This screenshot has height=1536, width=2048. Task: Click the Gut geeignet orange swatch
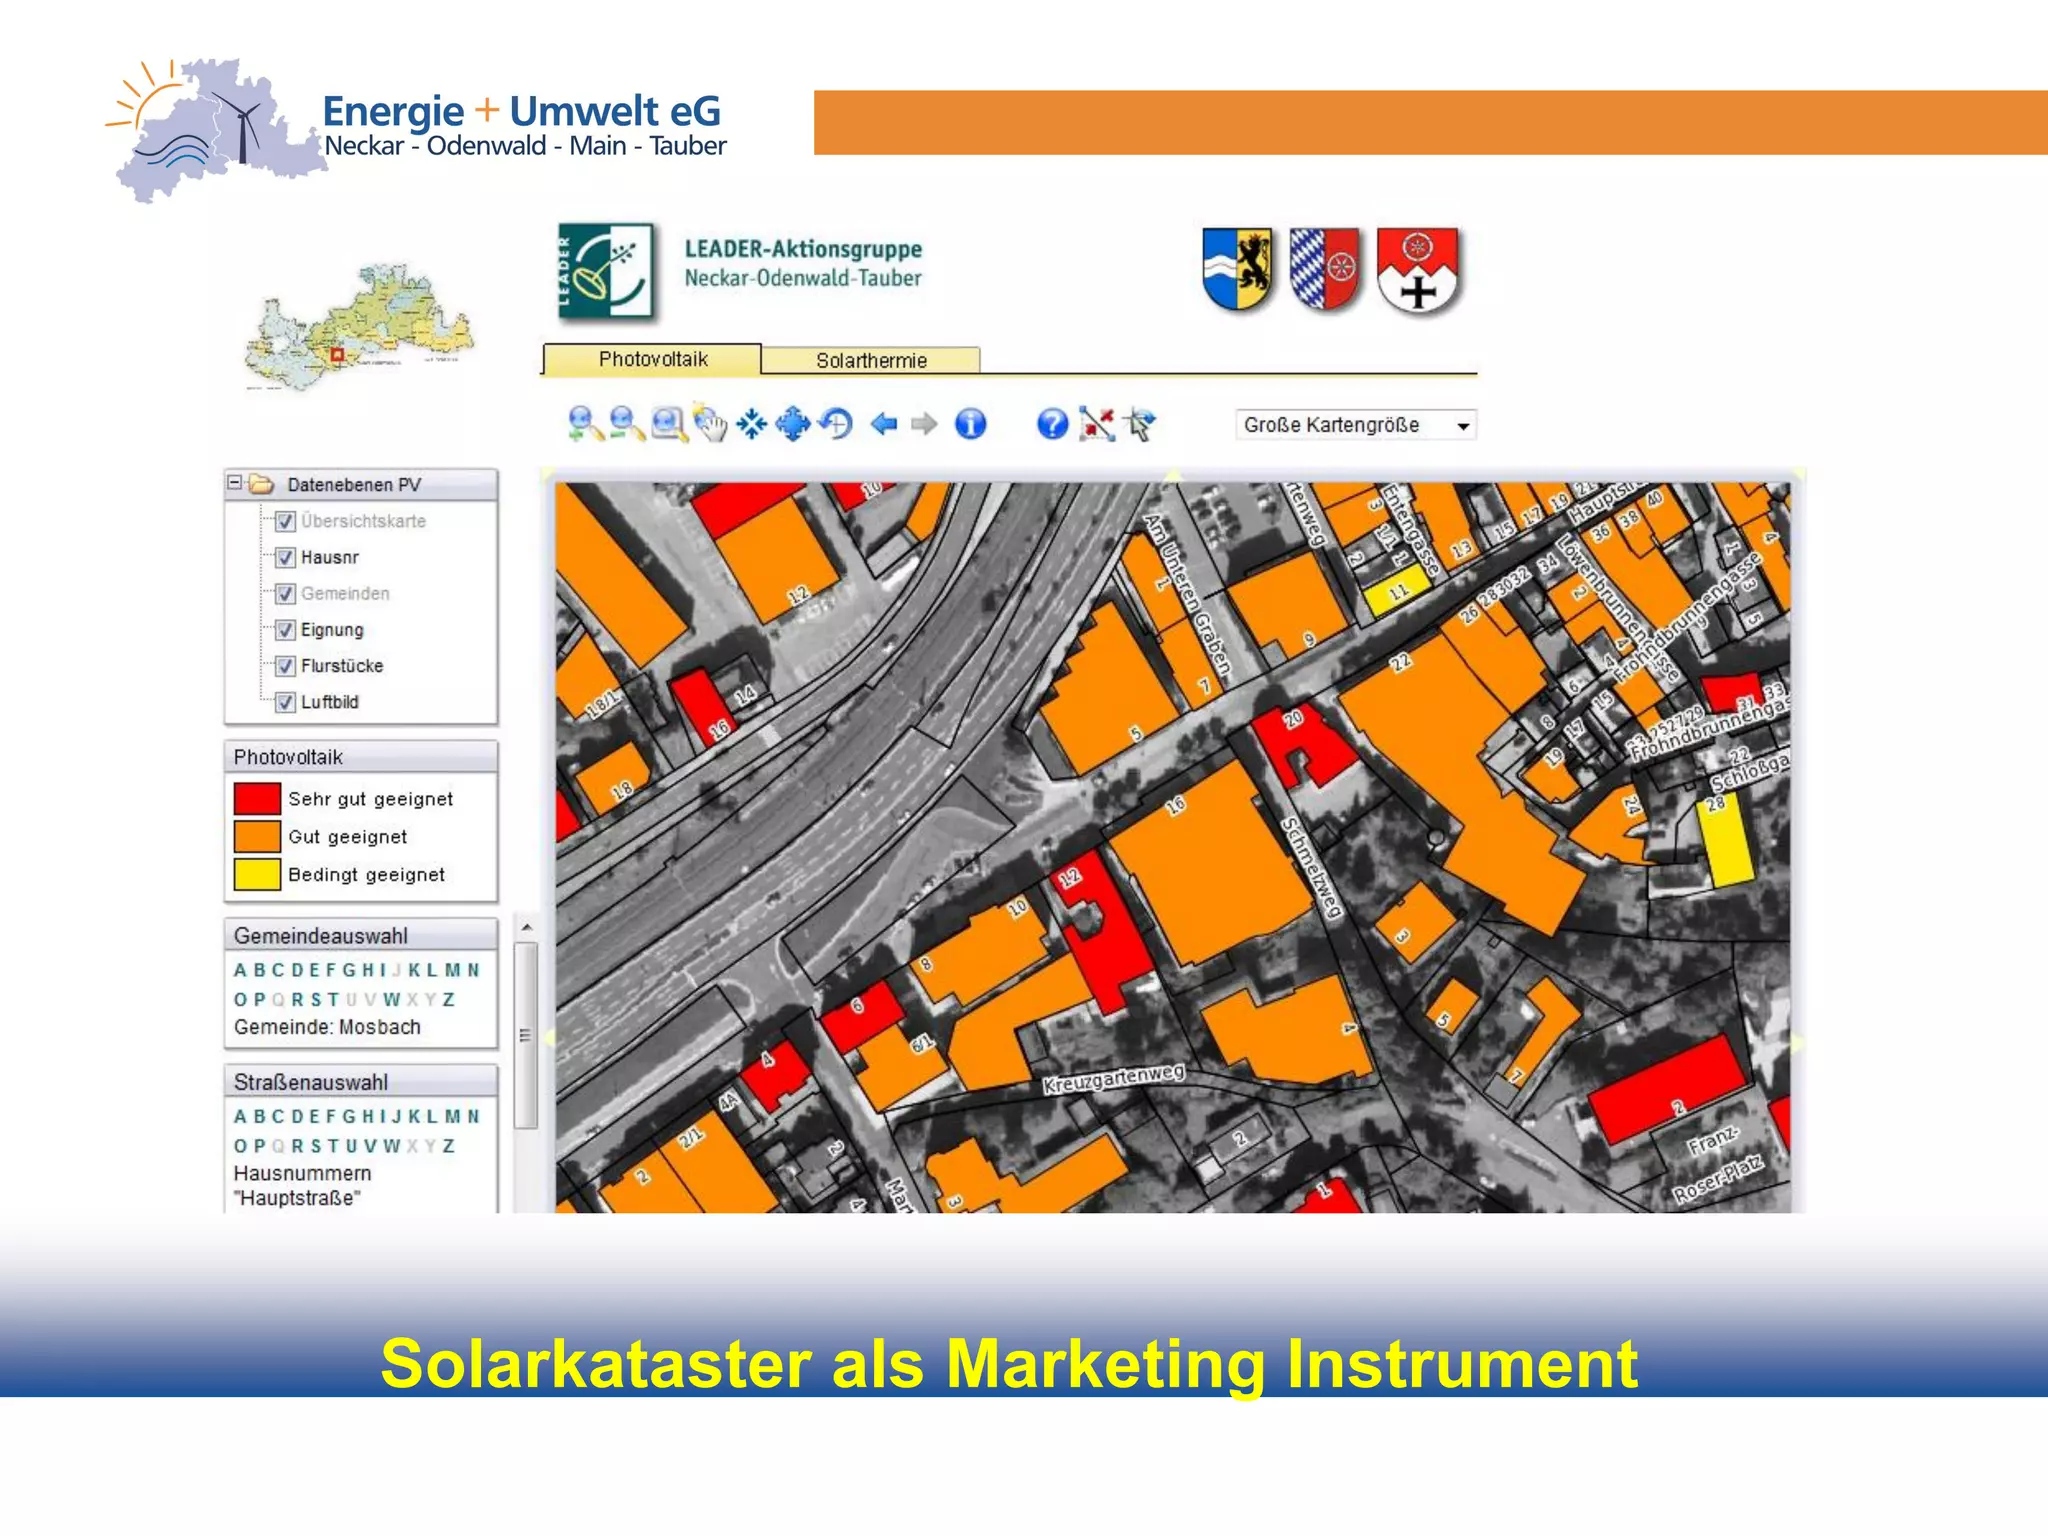(257, 836)
